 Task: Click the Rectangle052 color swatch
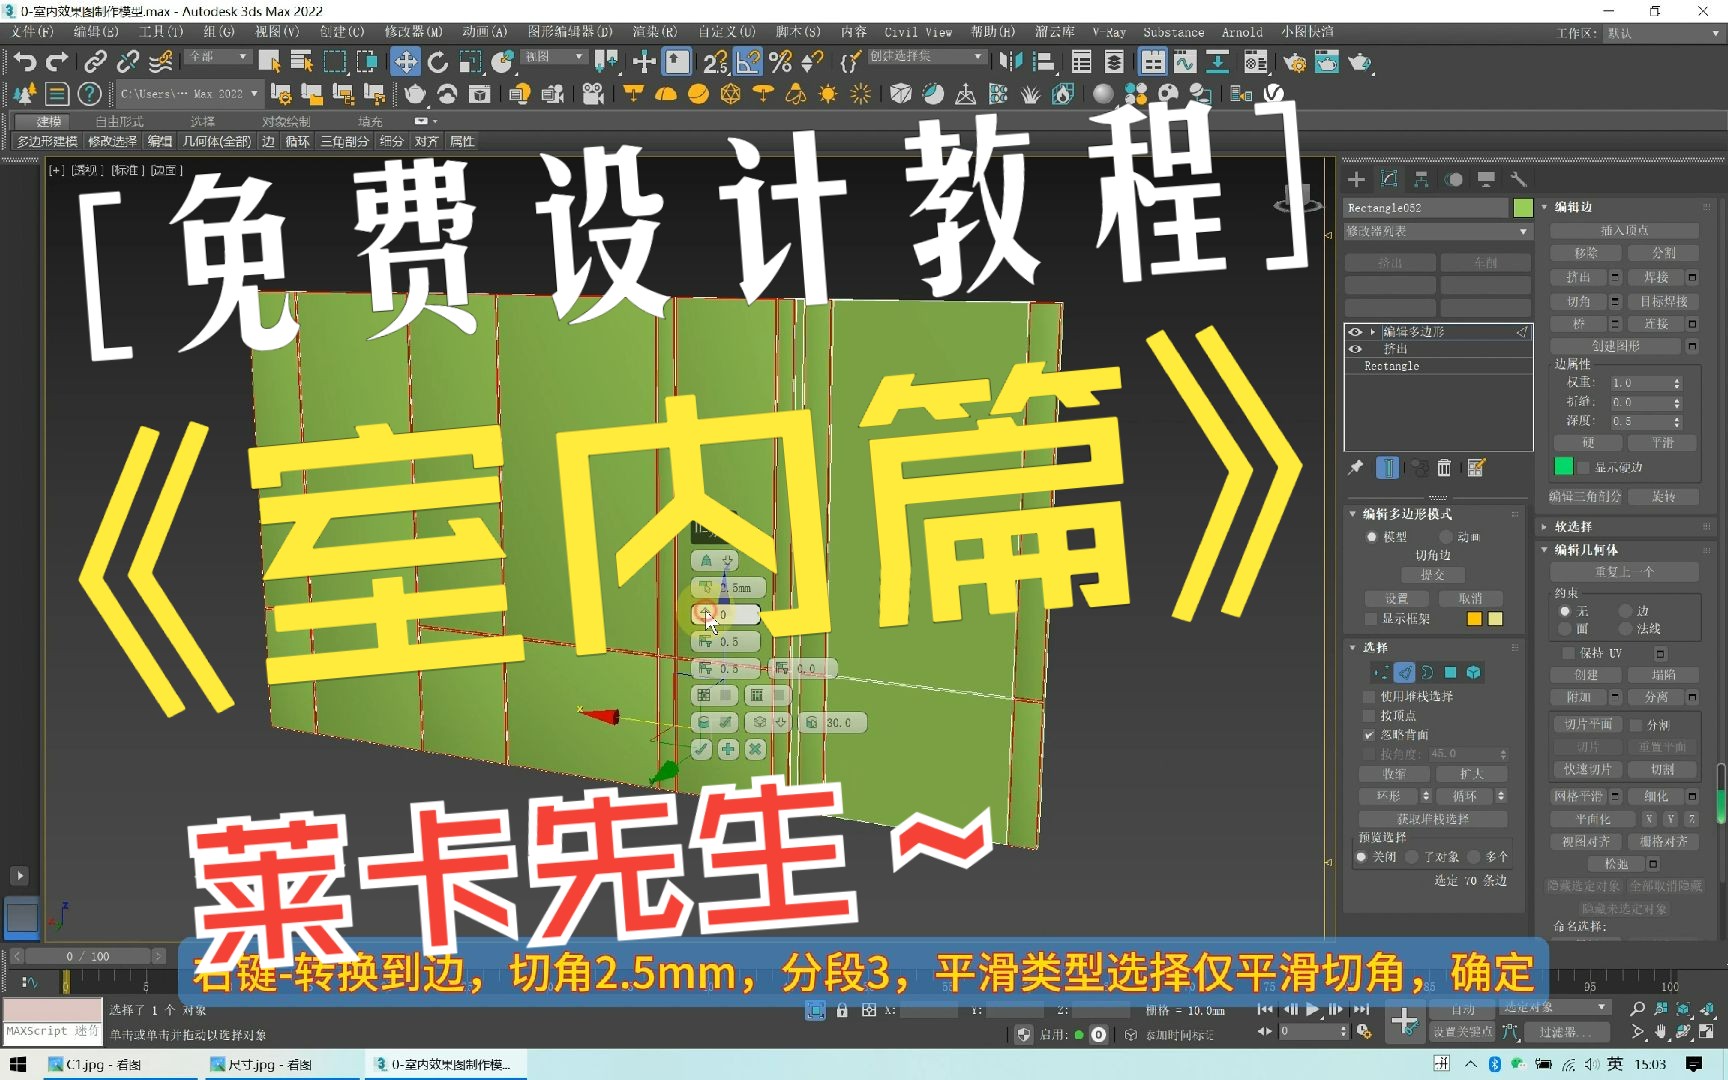(1523, 207)
